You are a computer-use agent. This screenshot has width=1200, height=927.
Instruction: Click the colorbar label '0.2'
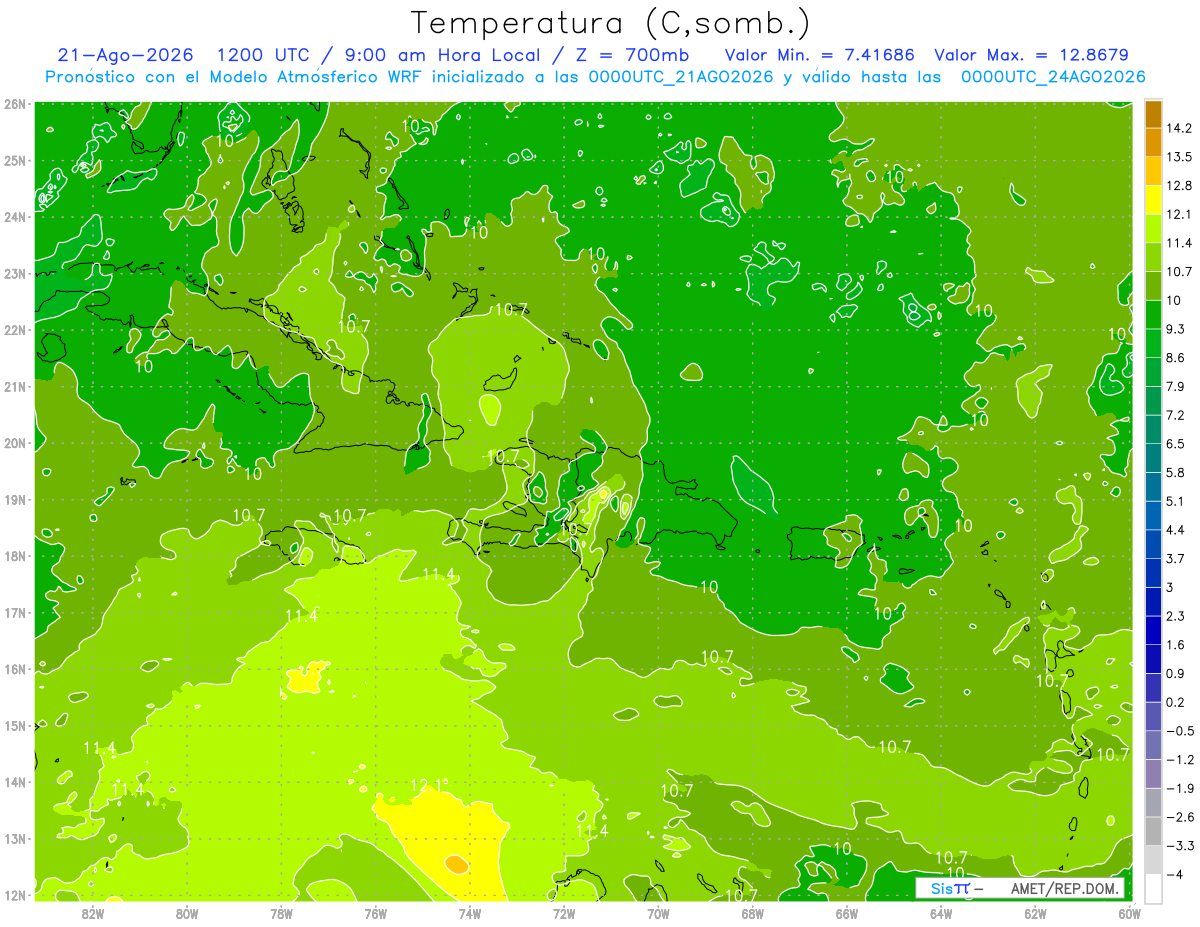click(1176, 702)
